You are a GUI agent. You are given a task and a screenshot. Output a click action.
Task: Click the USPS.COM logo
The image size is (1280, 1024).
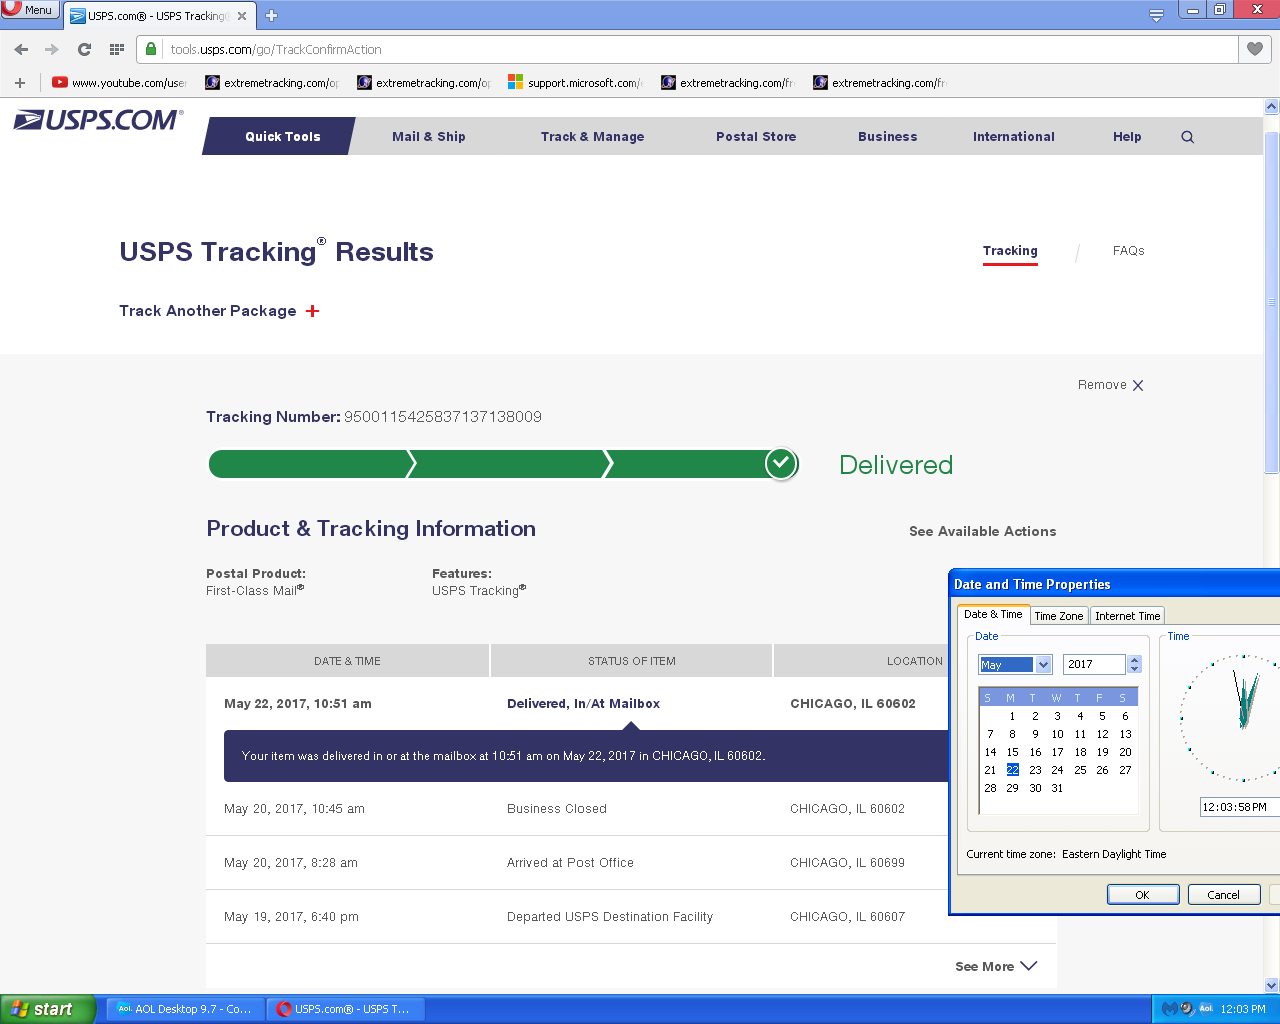98,121
